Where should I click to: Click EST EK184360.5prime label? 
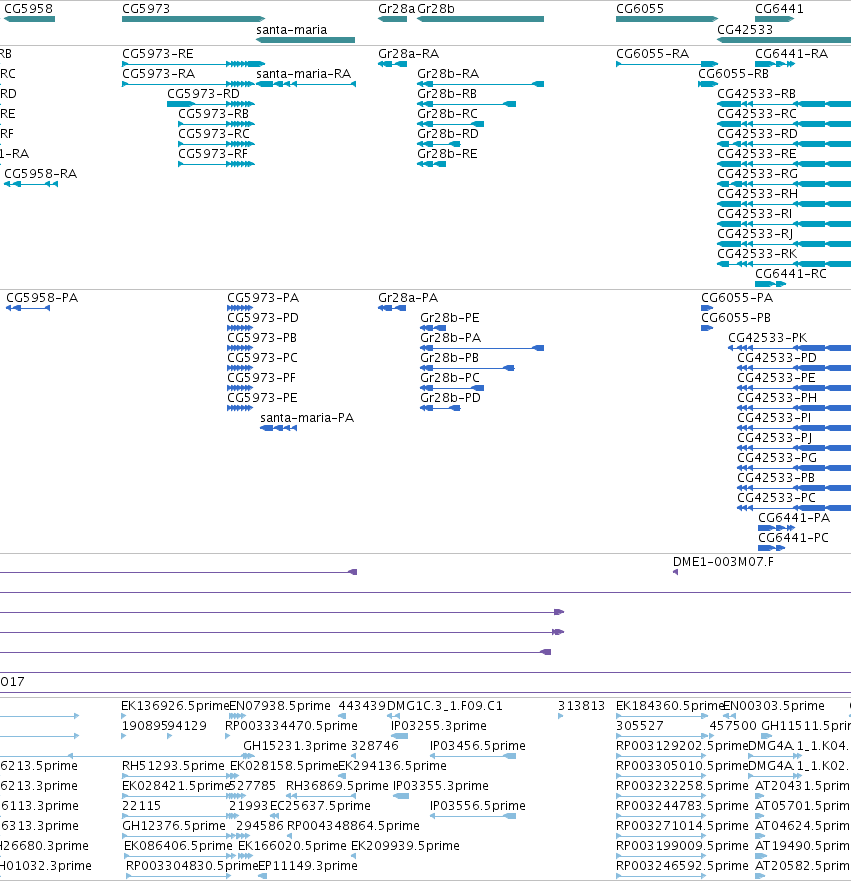coord(670,706)
